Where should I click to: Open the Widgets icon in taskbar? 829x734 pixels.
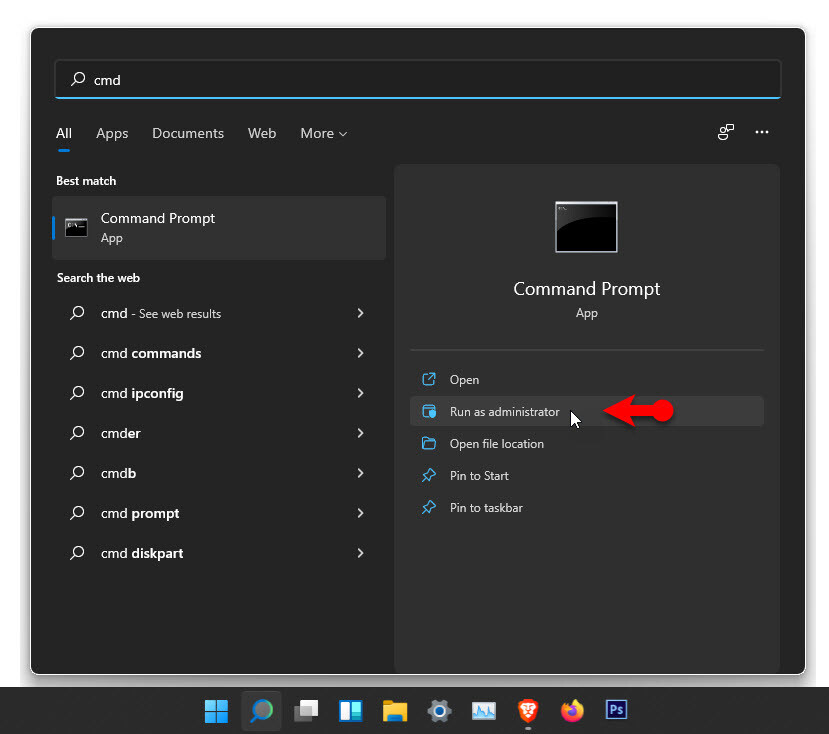point(351,711)
